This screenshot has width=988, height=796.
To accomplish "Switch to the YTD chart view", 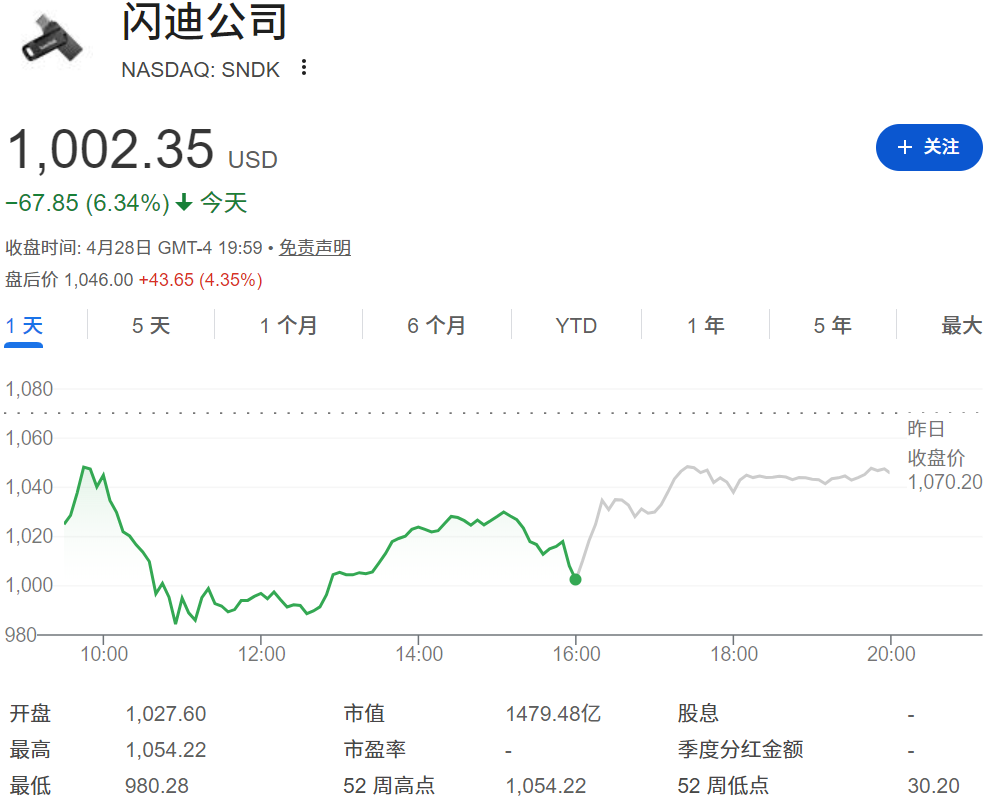I will pos(576,325).
